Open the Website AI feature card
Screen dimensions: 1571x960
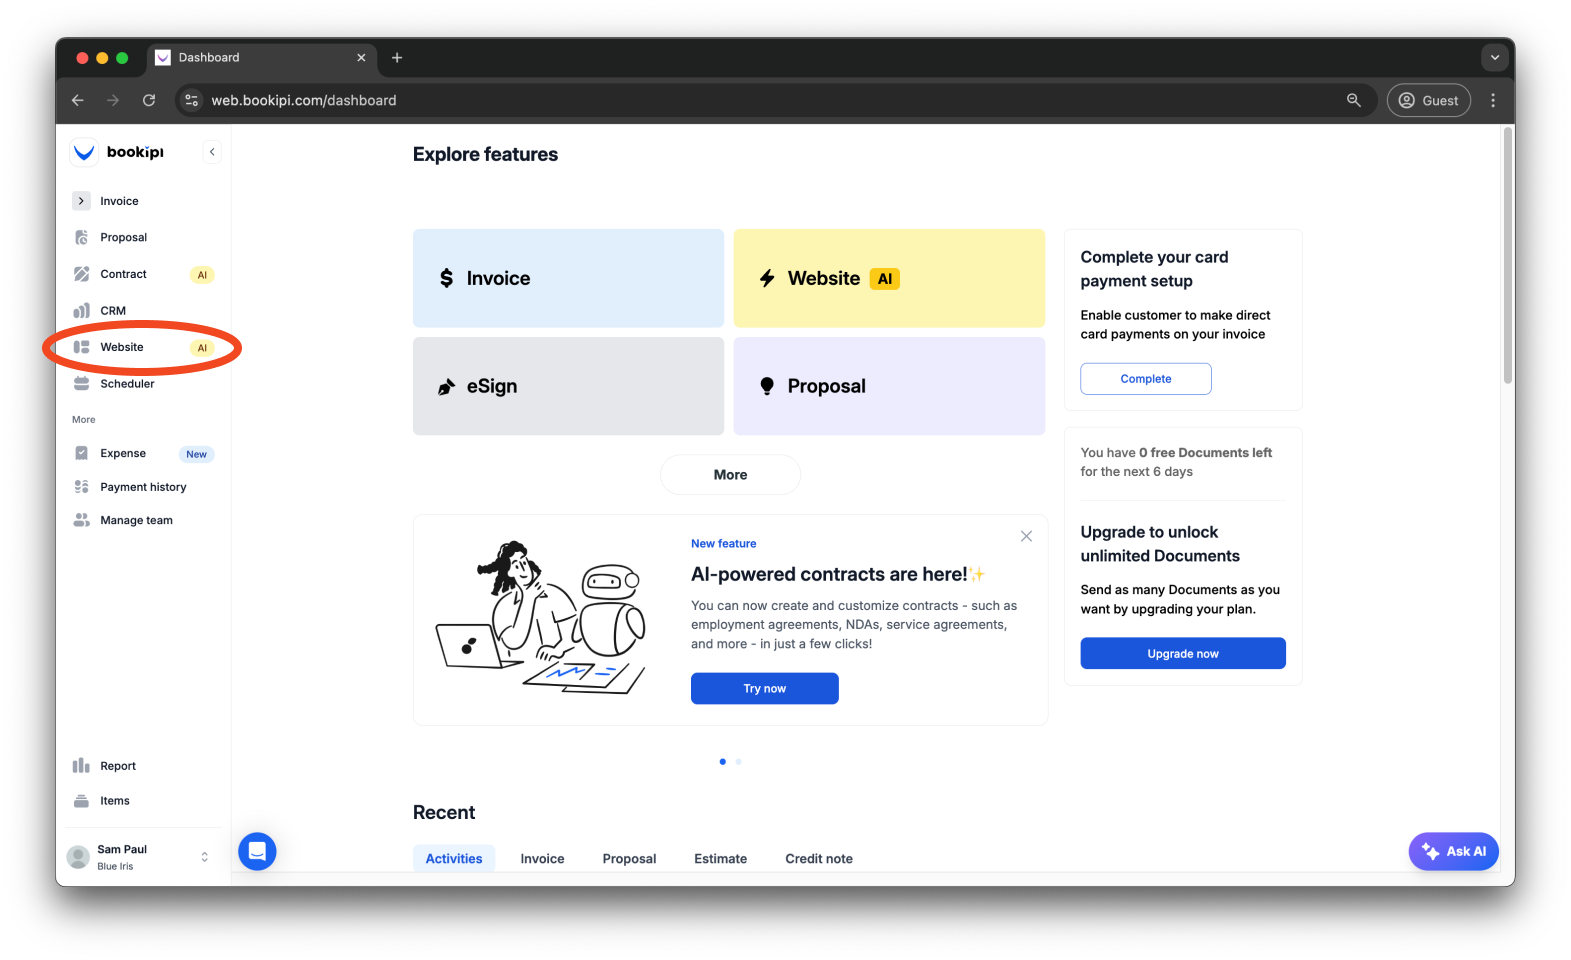pos(889,278)
